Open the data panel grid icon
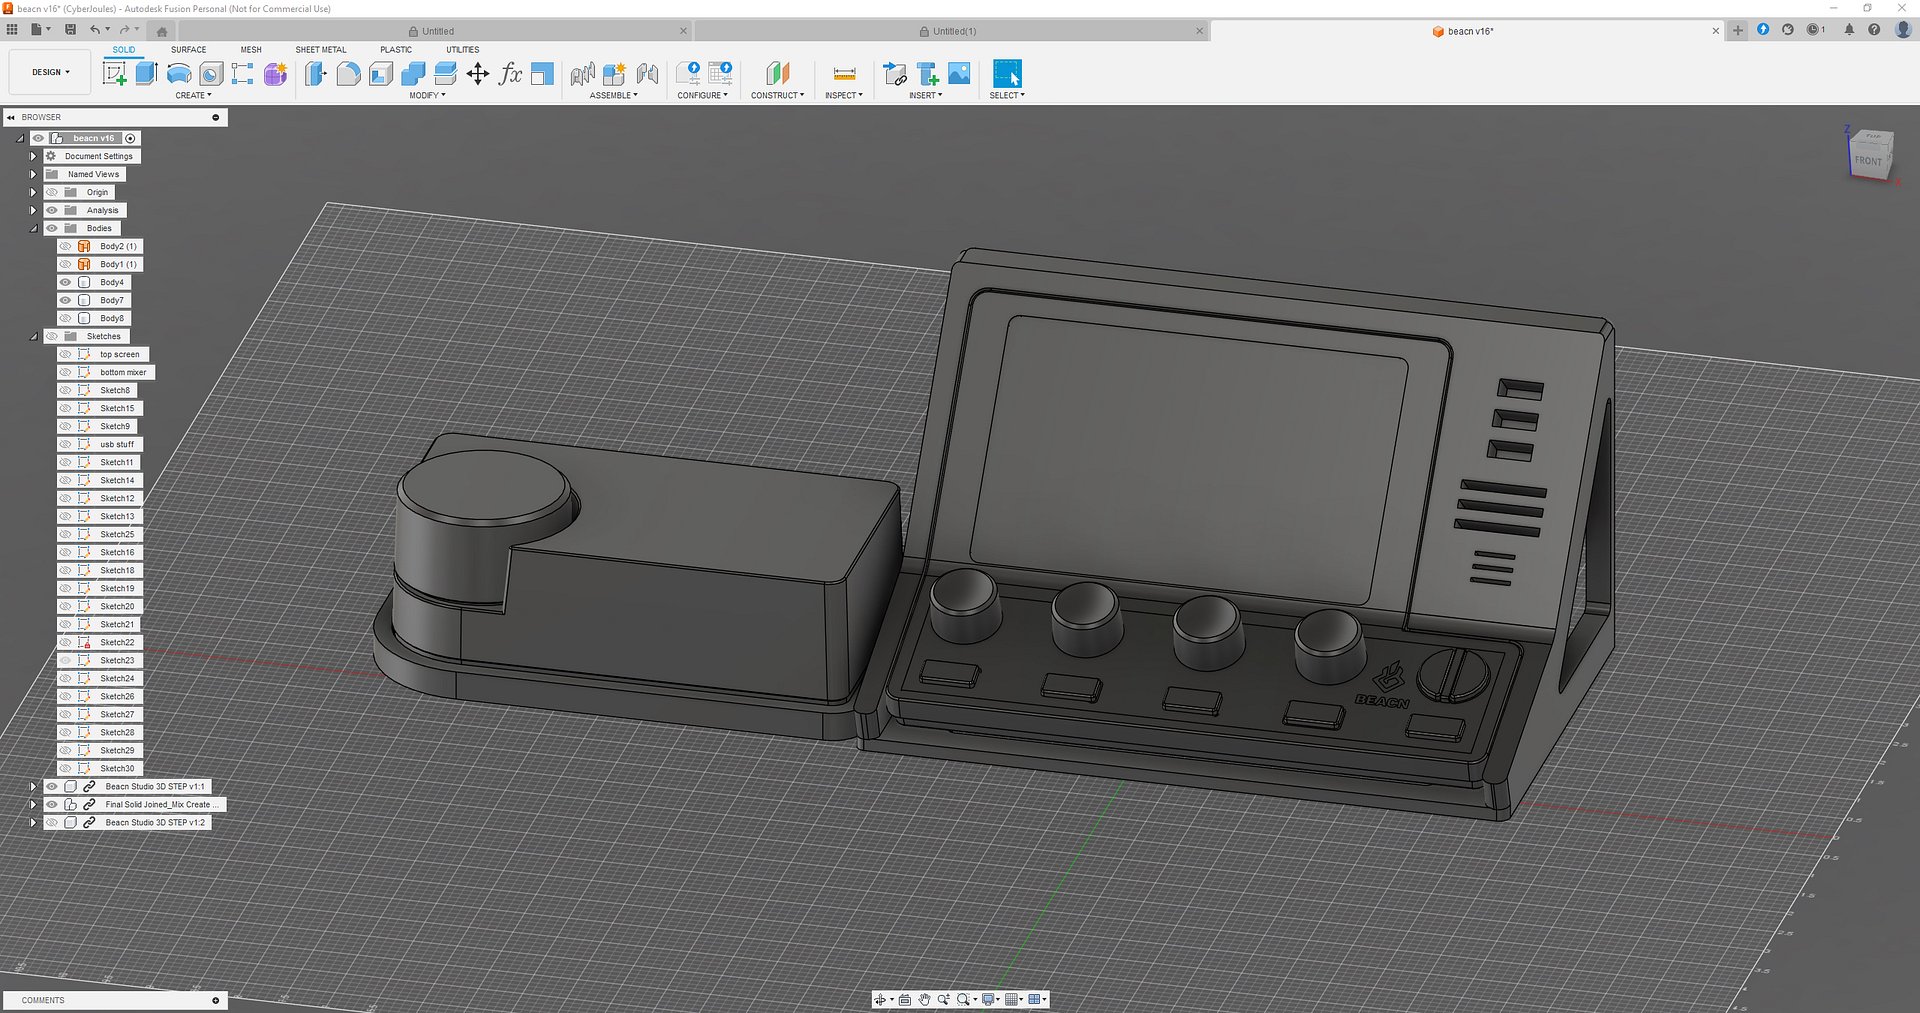The image size is (1920, 1013). pos(12,30)
